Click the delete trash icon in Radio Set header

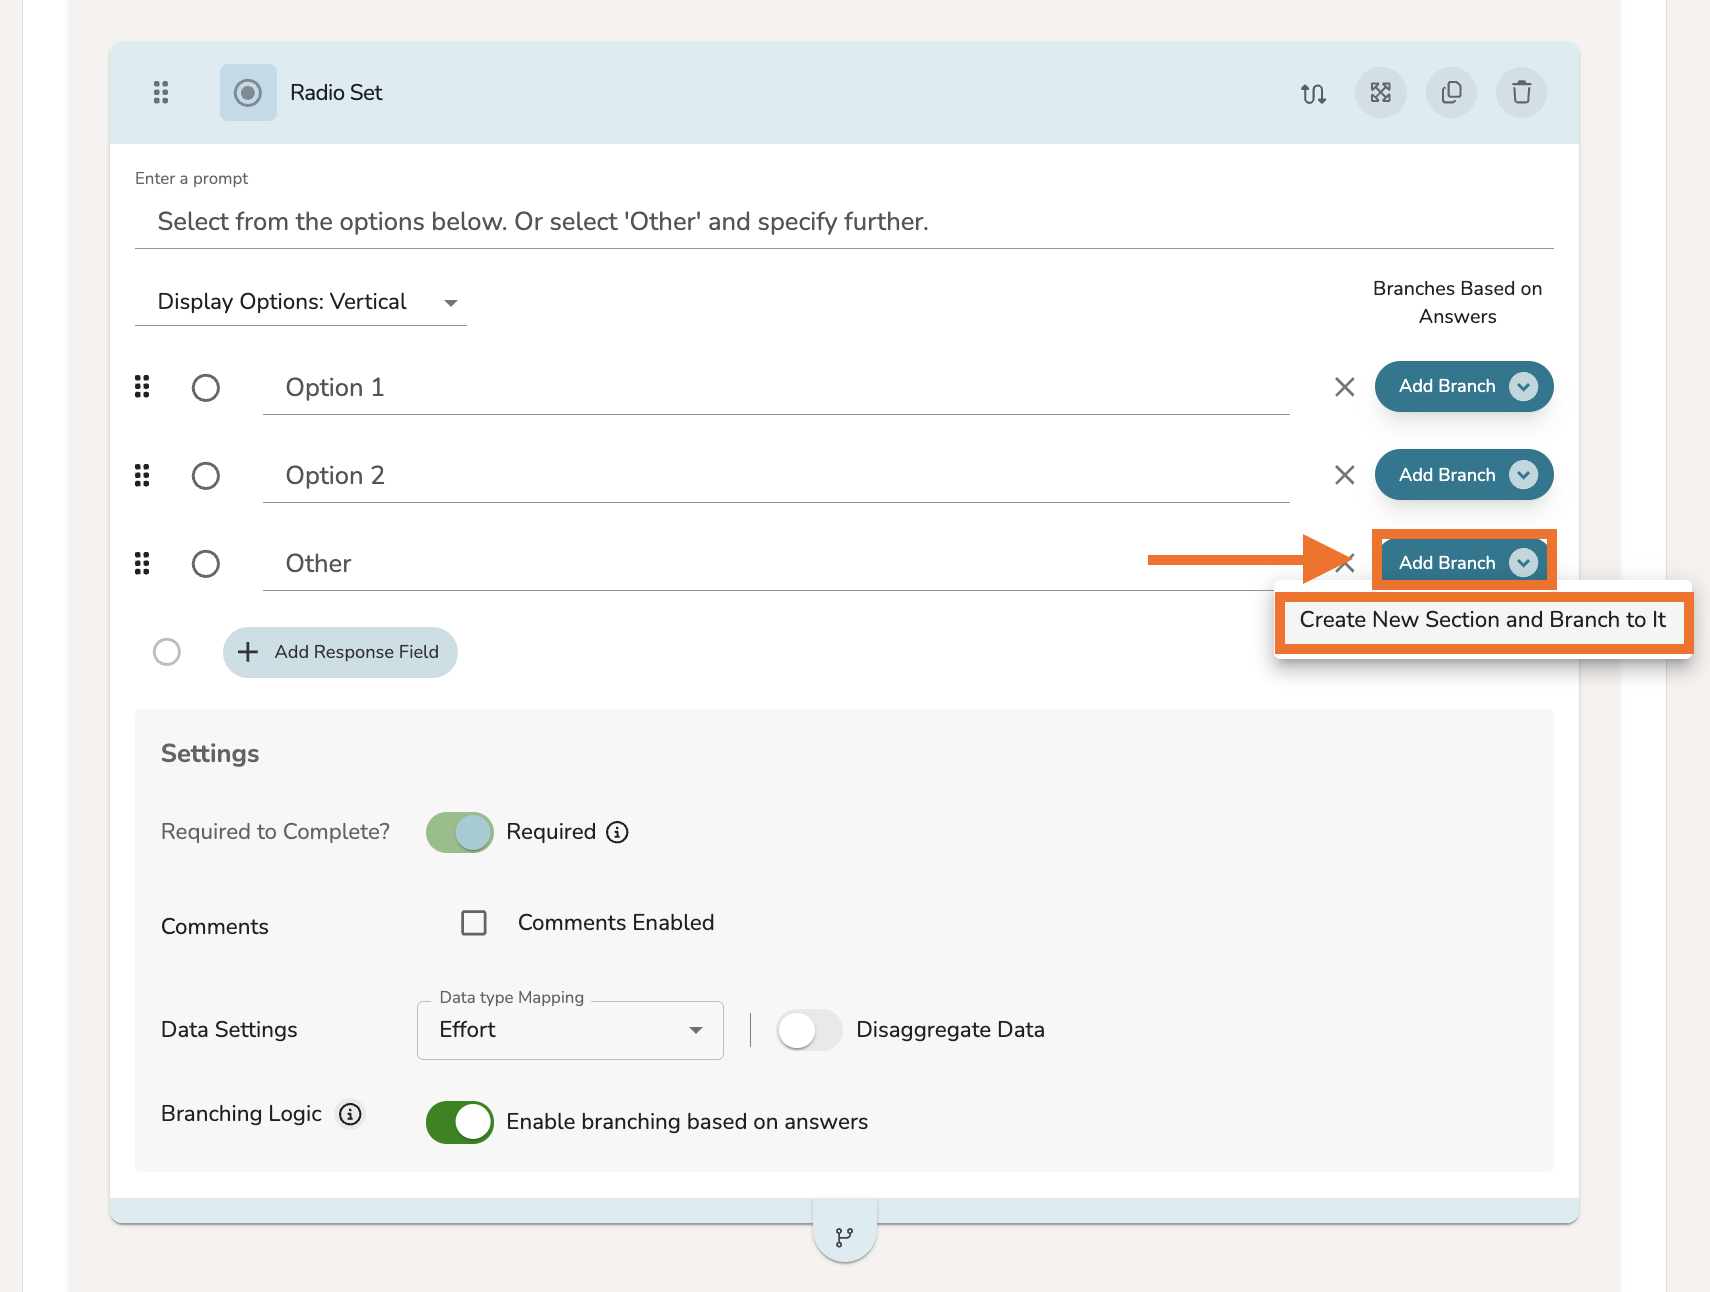1521,93
